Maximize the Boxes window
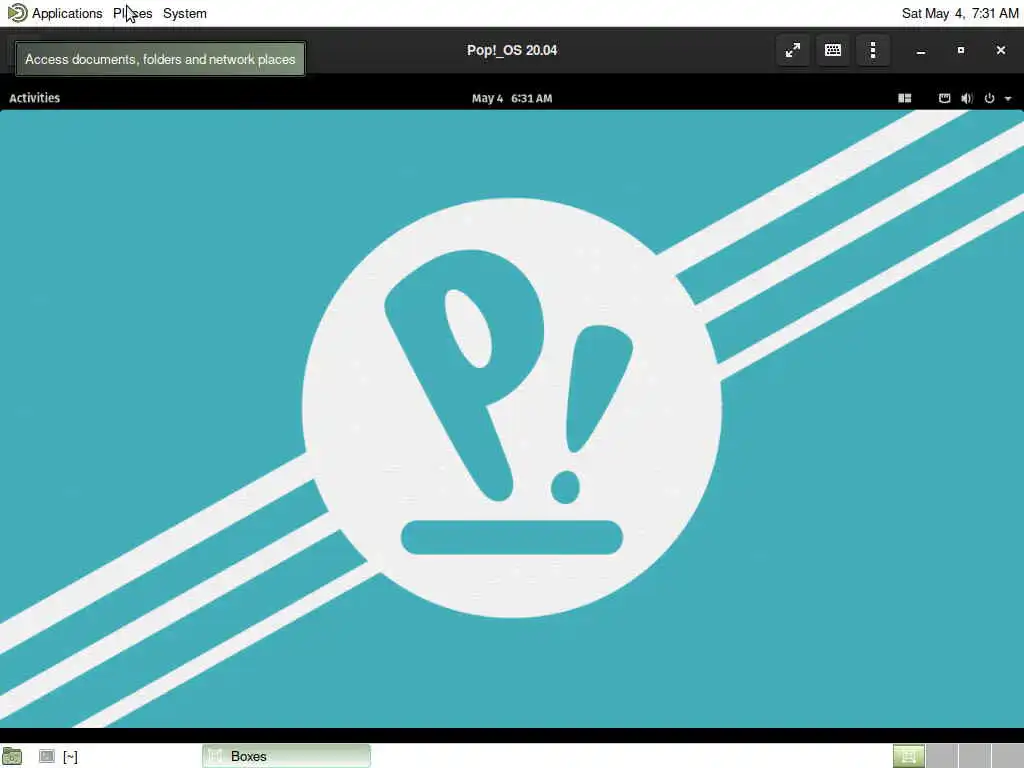Image resolution: width=1024 pixels, height=768 pixels. coord(961,50)
